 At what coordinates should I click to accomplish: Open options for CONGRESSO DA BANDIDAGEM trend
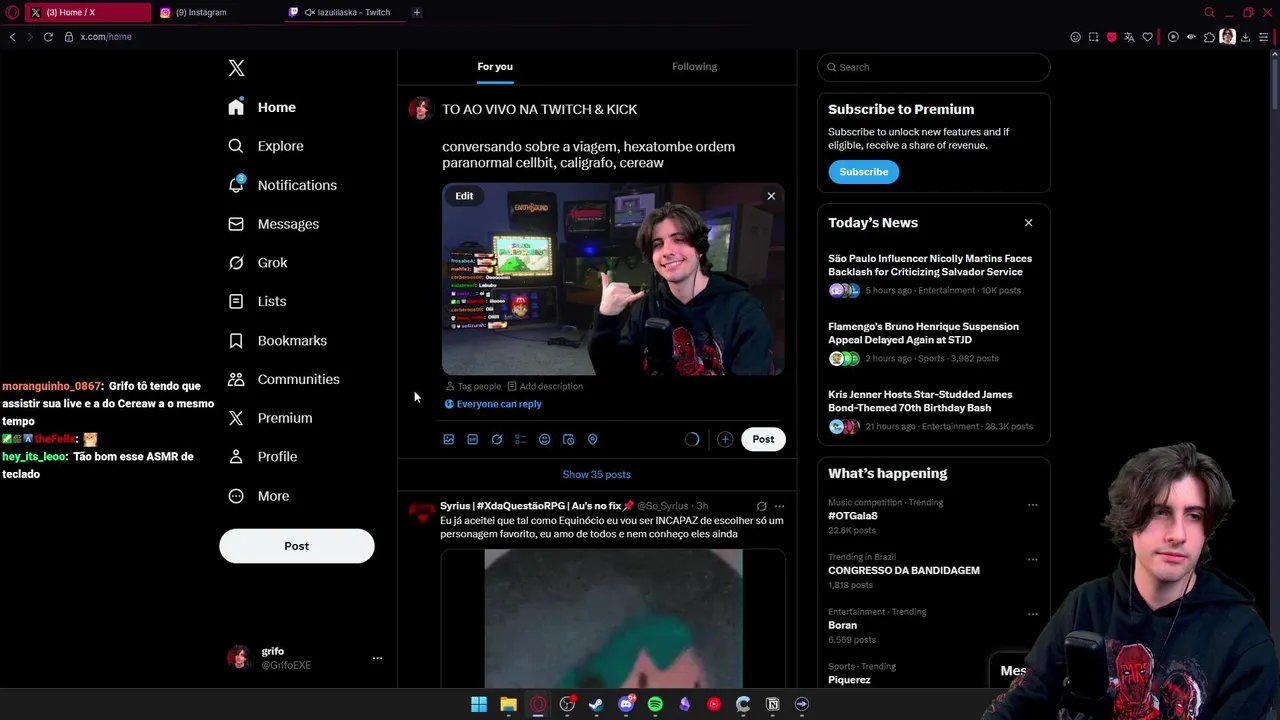(1033, 559)
